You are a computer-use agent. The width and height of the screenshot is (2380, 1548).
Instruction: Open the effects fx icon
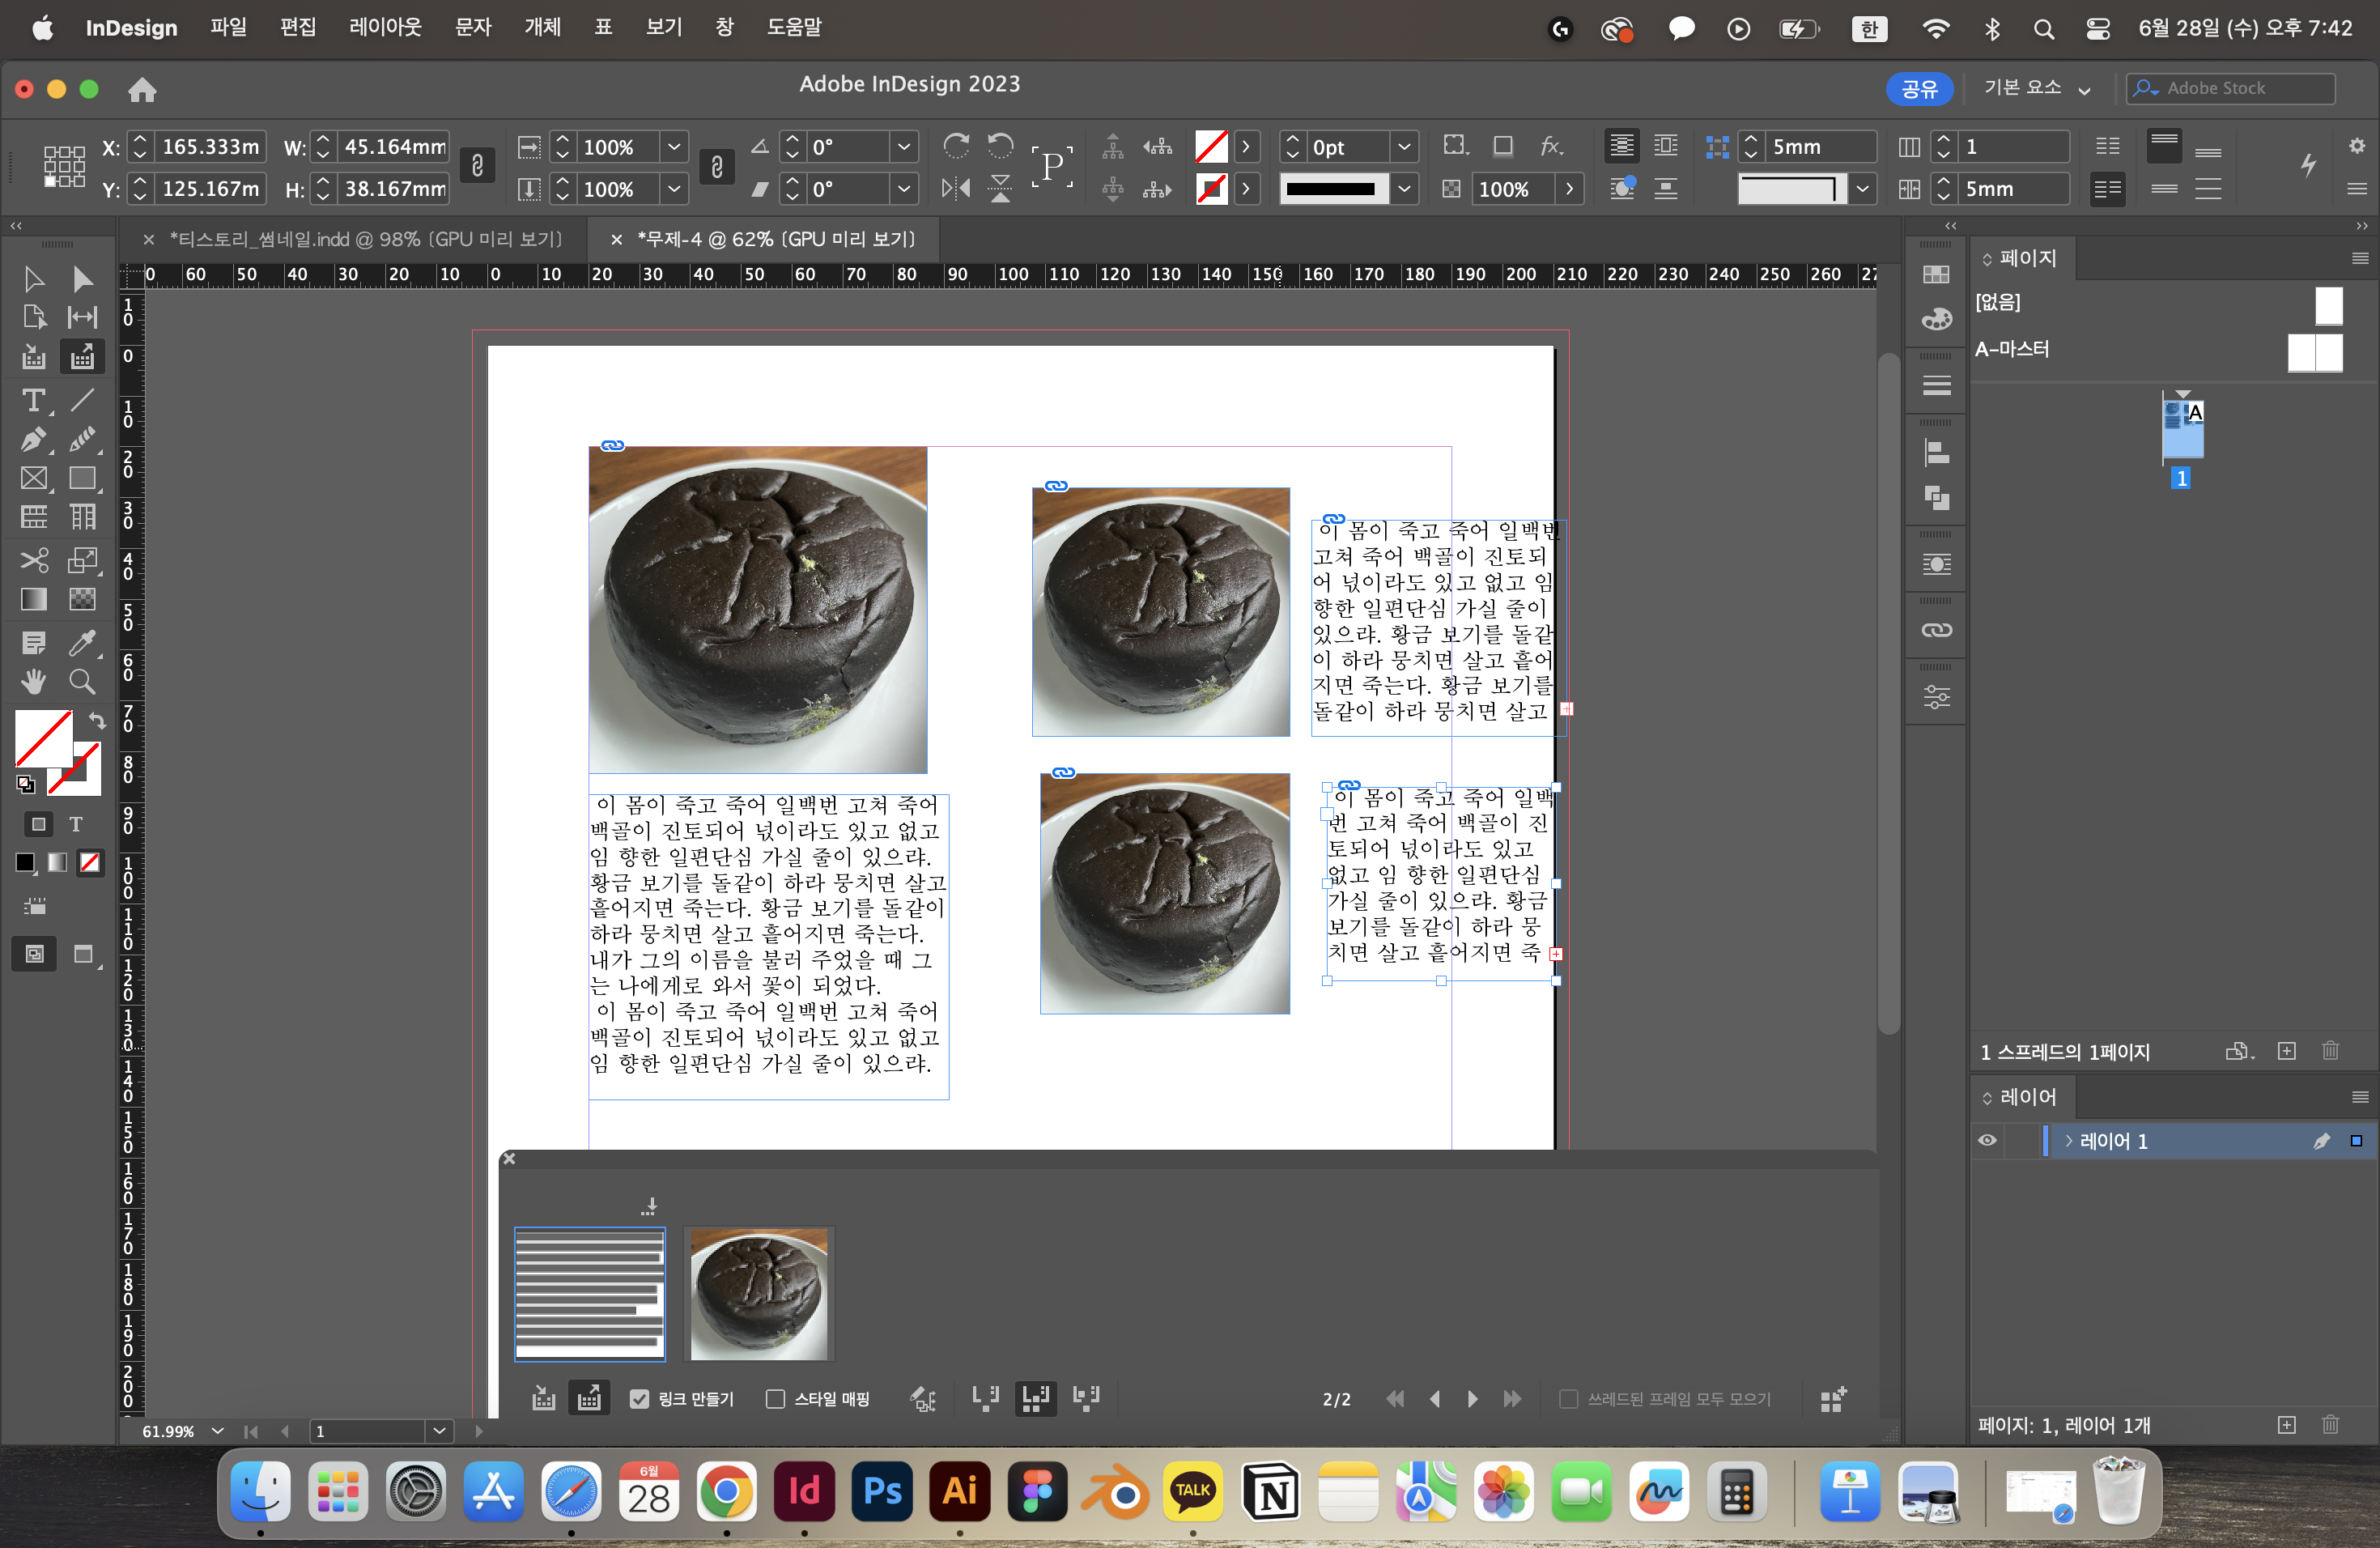(x=1551, y=147)
